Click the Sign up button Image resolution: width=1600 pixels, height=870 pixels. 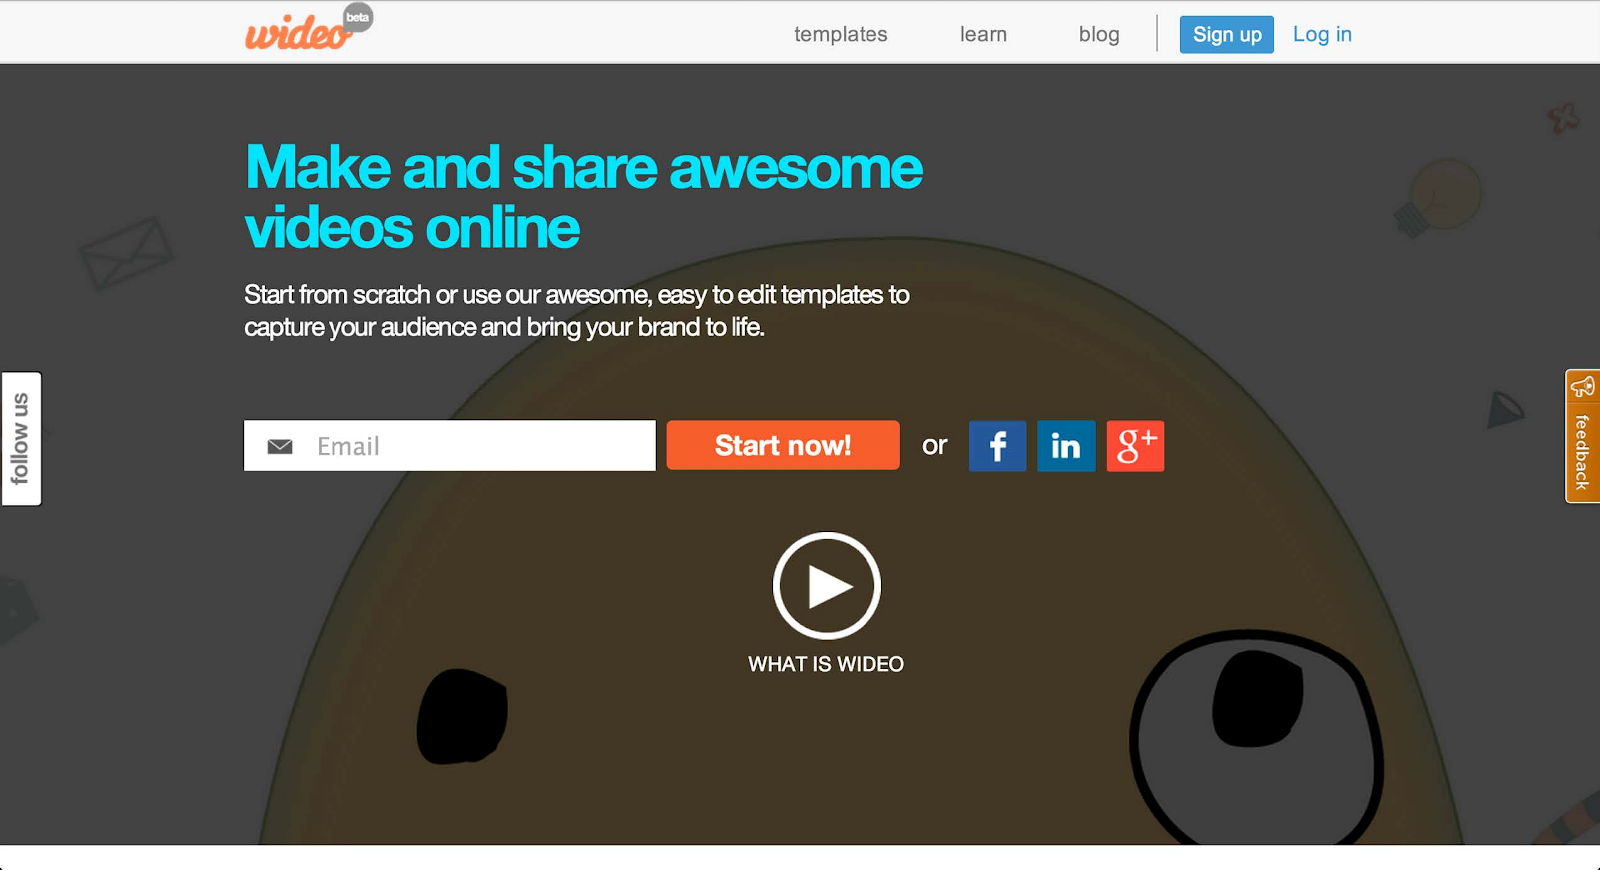tap(1227, 35)
